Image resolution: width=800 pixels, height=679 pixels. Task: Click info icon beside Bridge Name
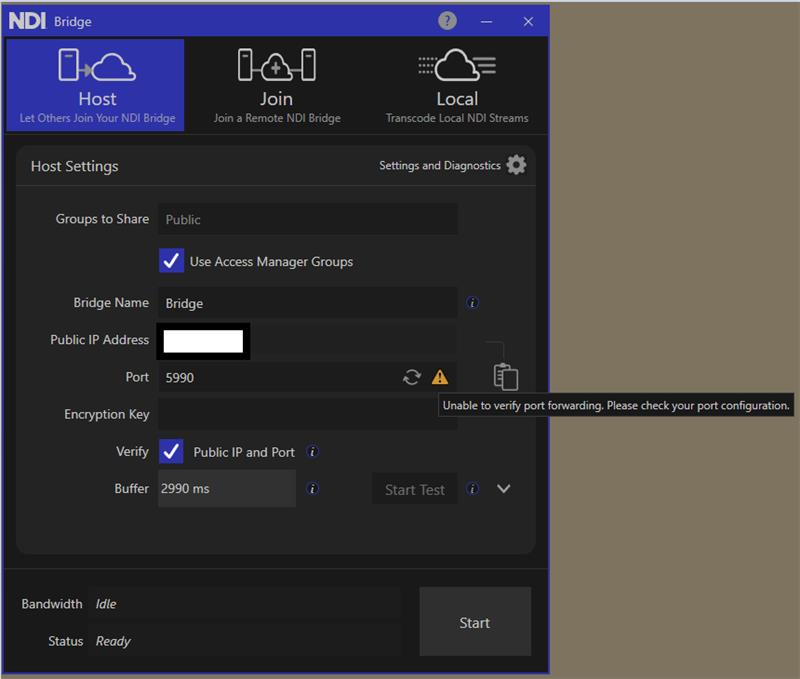[473, 303]
